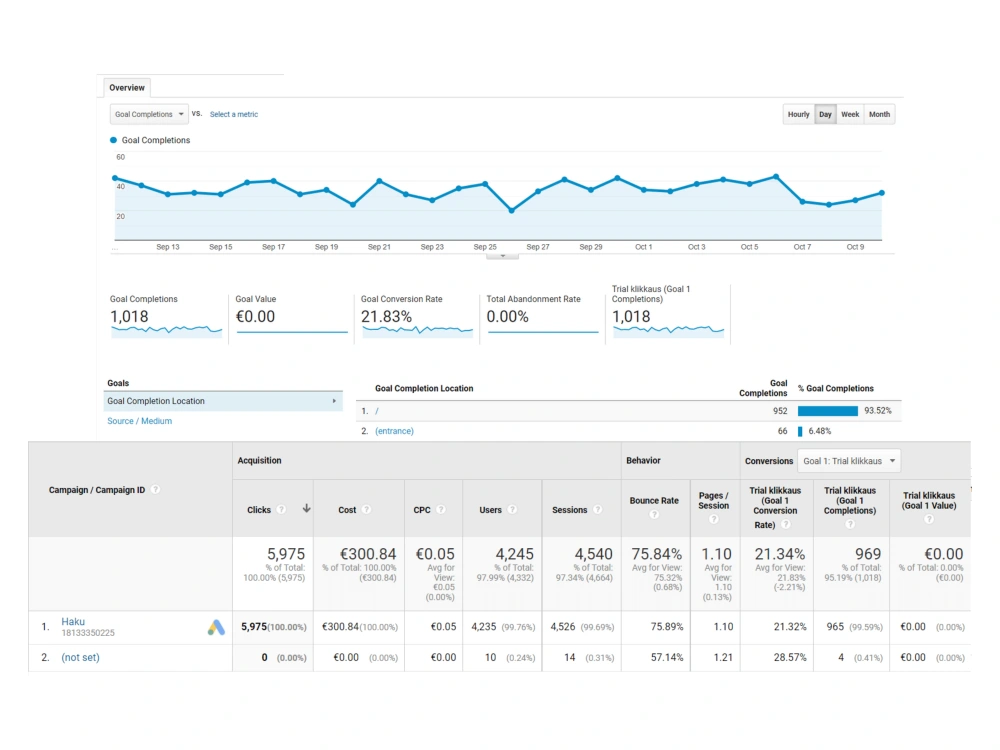Click the Bounce Rate help icon
Screen dimensions: 1000x750
[654, 514]
